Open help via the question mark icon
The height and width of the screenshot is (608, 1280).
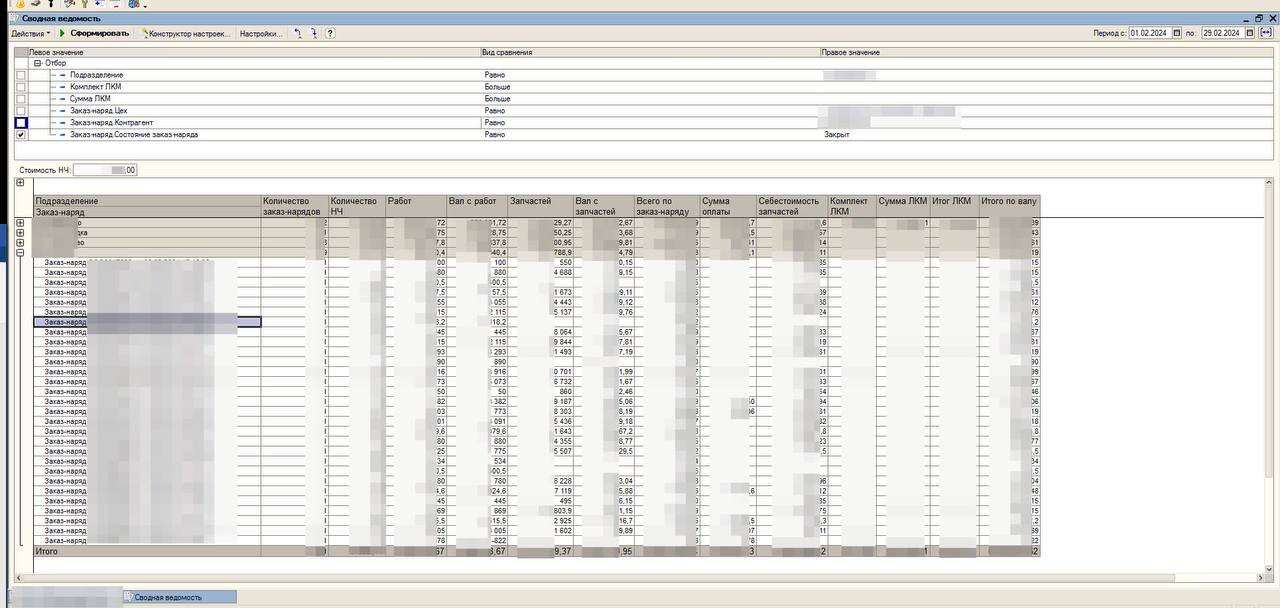click(330, 33)
